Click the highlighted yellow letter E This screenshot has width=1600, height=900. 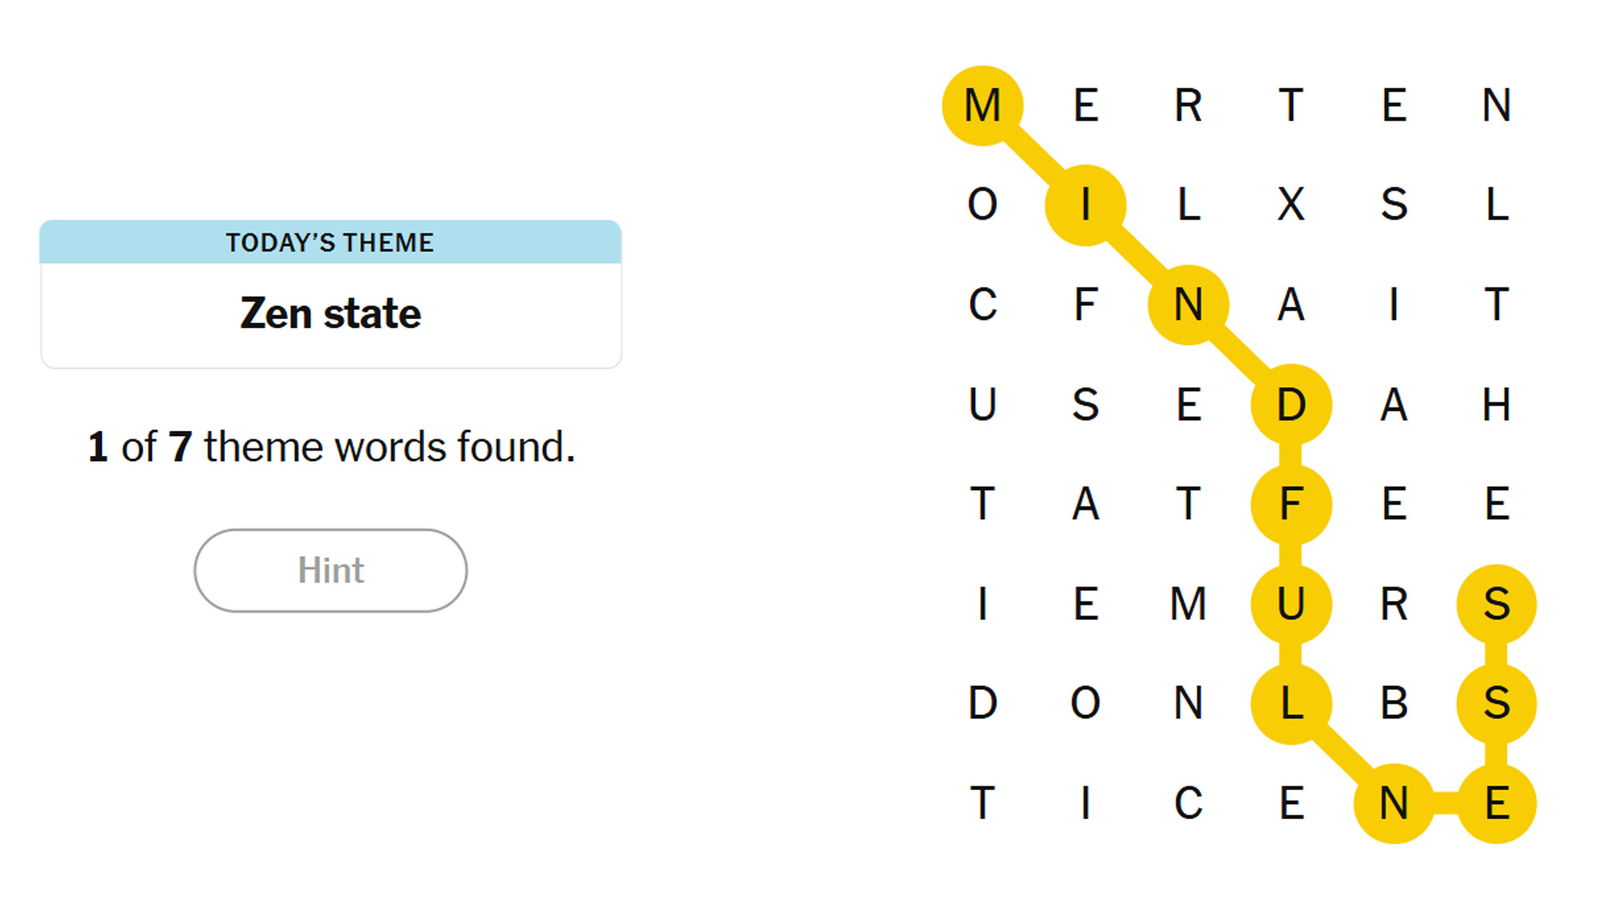[x=1496, y=803]
